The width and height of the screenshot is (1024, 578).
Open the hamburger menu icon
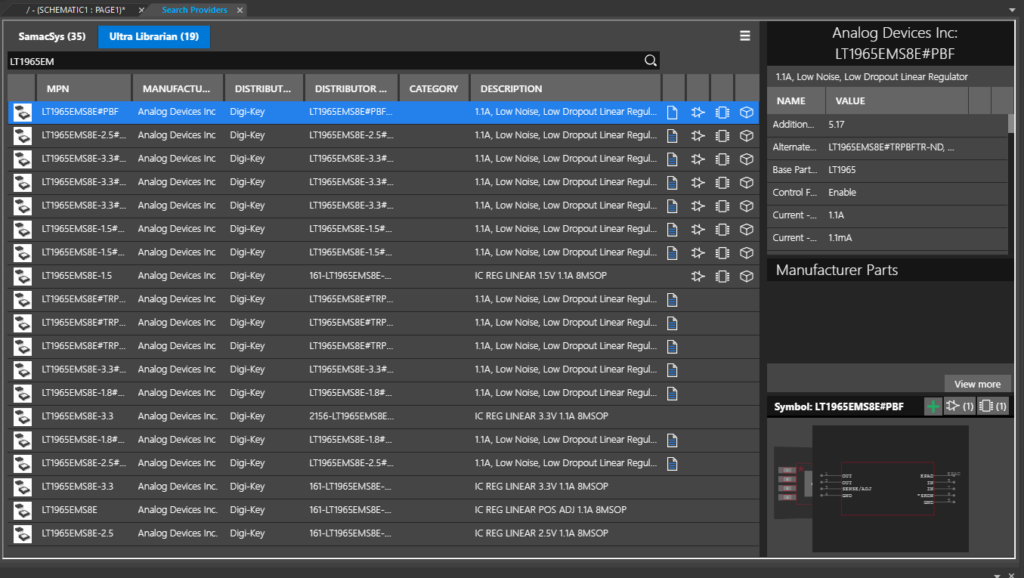(x=744, y=36)
